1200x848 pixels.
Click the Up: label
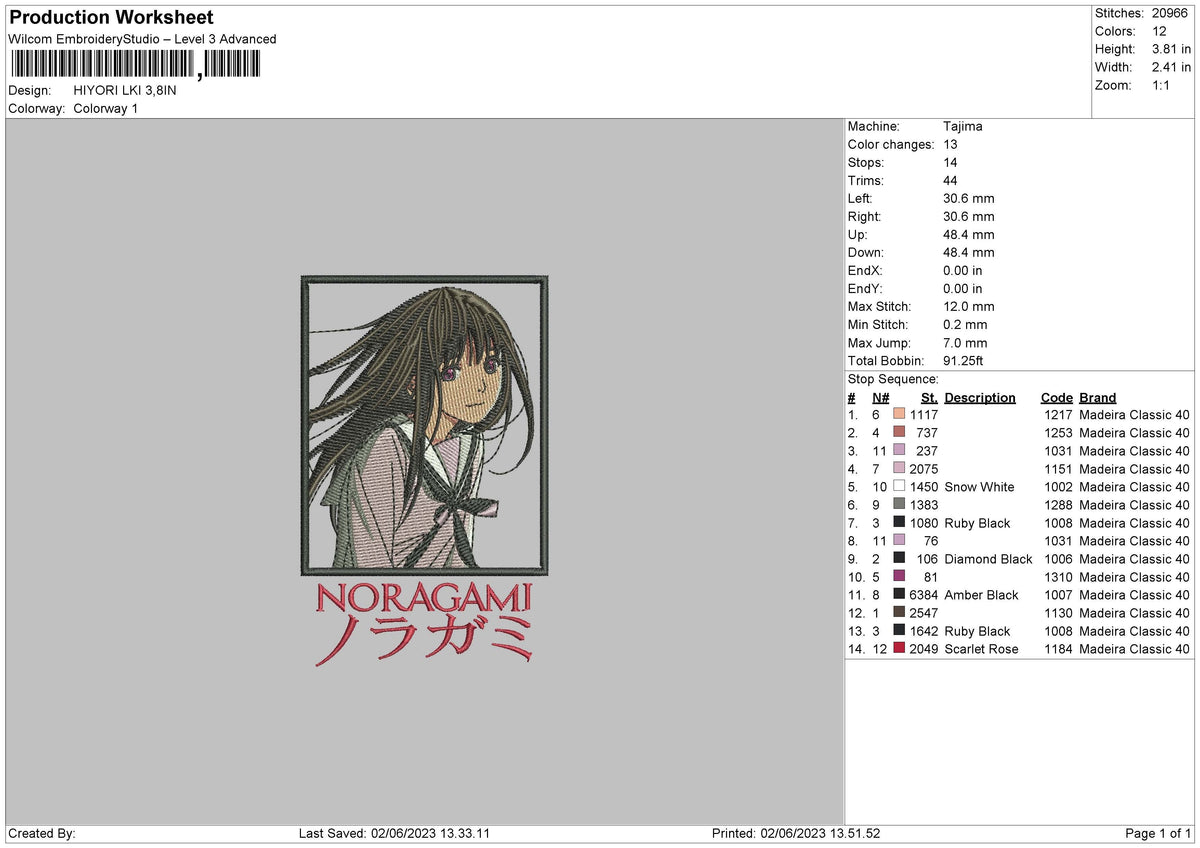(x=857, y=234)
